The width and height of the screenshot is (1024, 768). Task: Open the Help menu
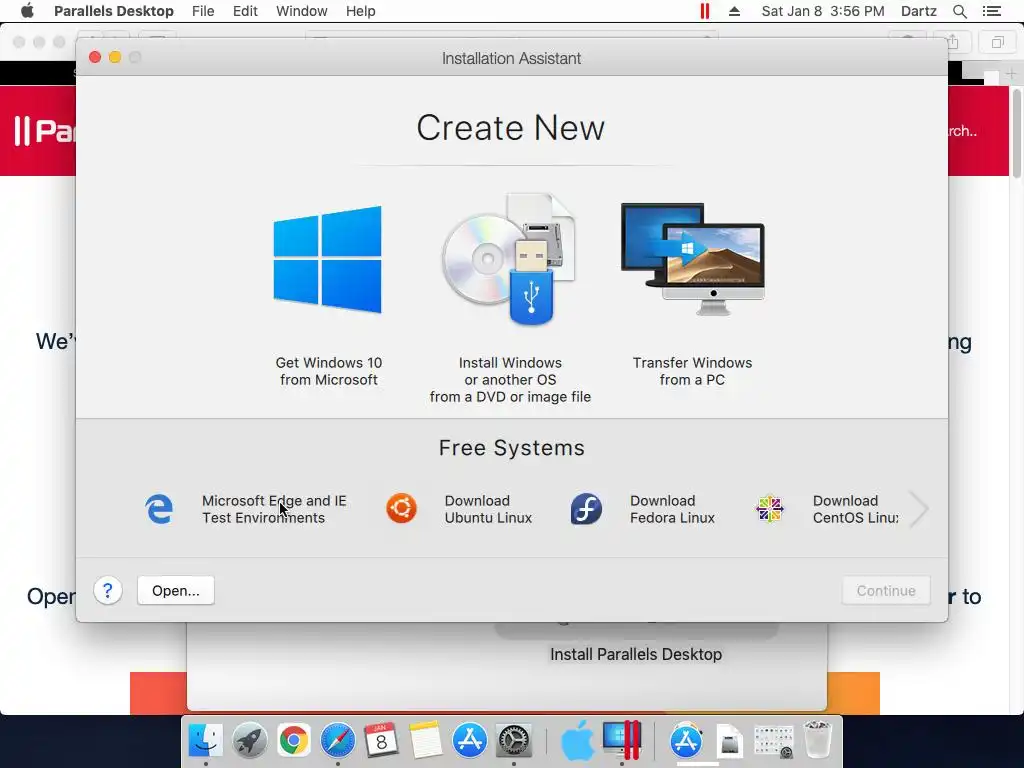pos(360,11)
